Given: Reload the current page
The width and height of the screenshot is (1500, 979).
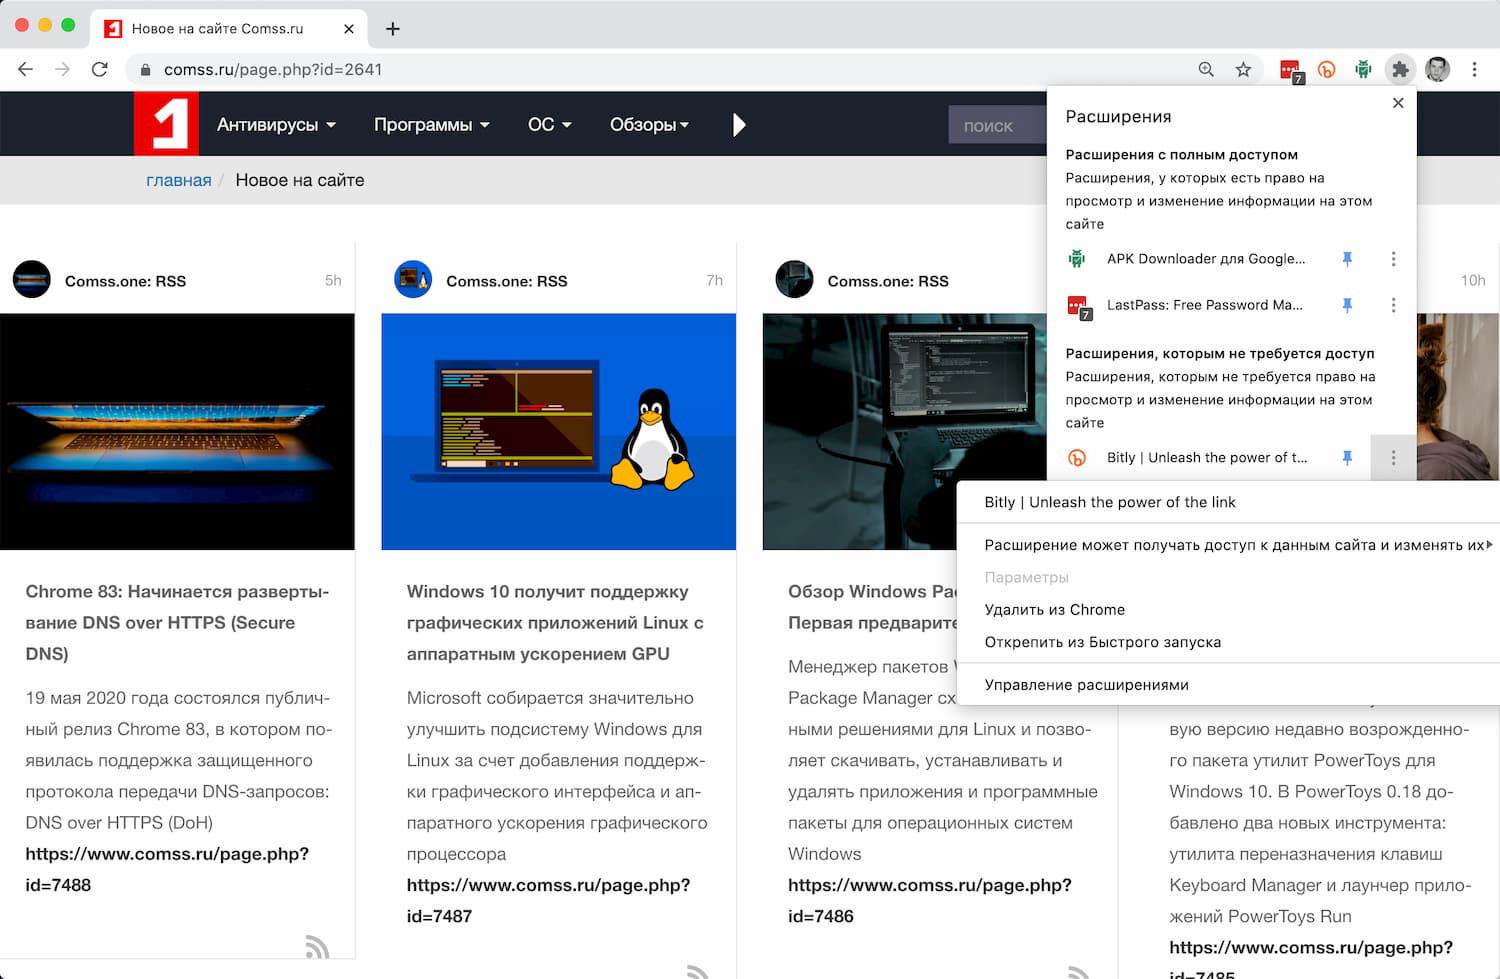Looking at the screenshot, I should point(99,69).
